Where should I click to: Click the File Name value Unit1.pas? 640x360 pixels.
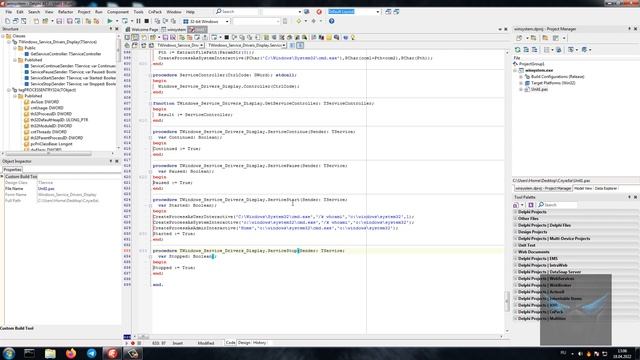click(46, 189)
